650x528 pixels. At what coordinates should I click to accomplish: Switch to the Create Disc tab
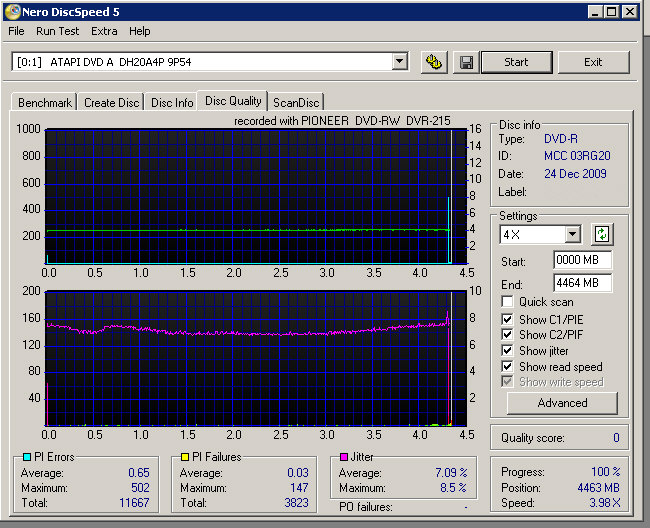(111, 102)
